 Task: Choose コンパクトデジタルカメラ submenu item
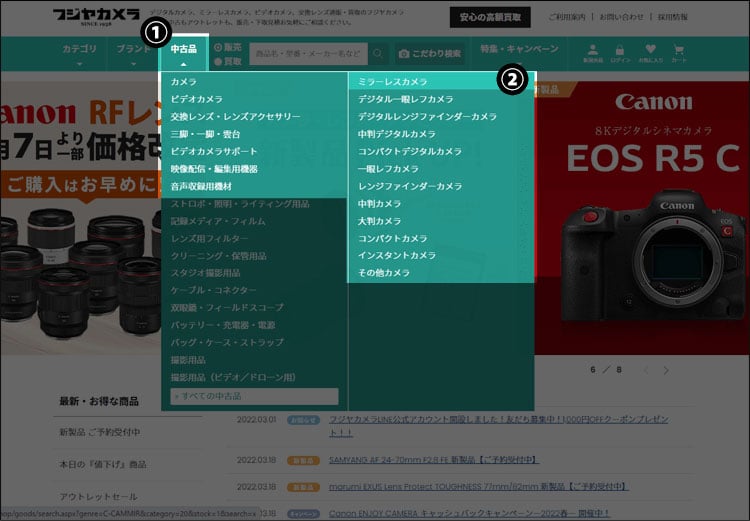tap(409, 151)
